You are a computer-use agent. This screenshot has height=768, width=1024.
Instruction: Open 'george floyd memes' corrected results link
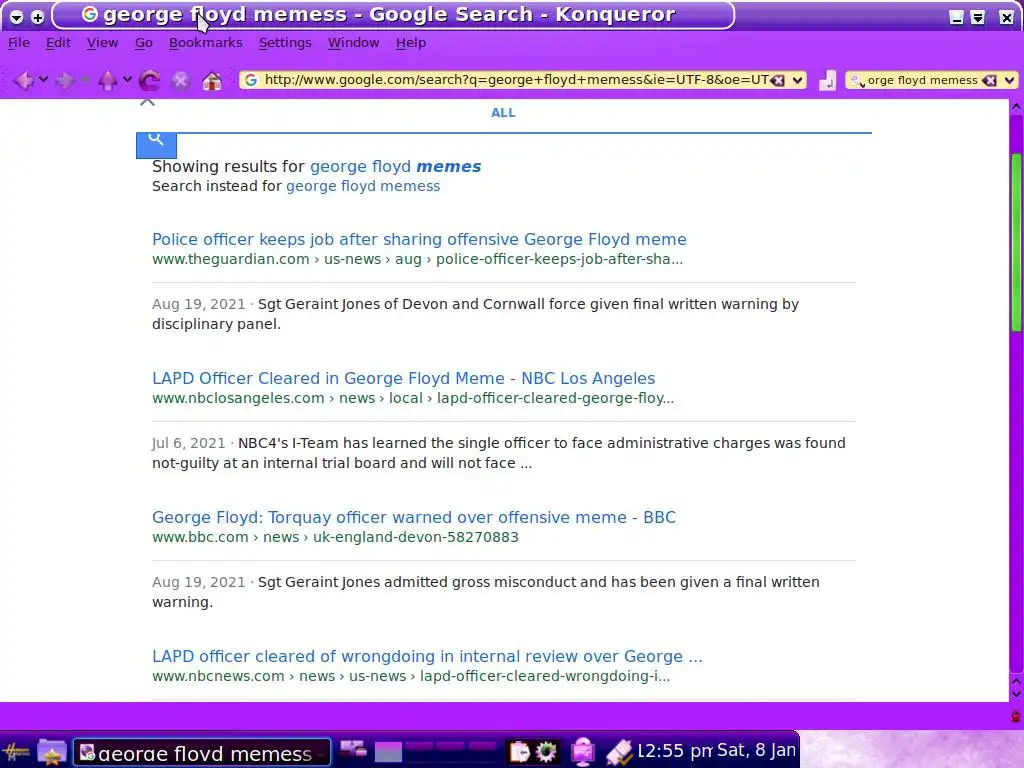pyautogui.click(x=395, y=167)
